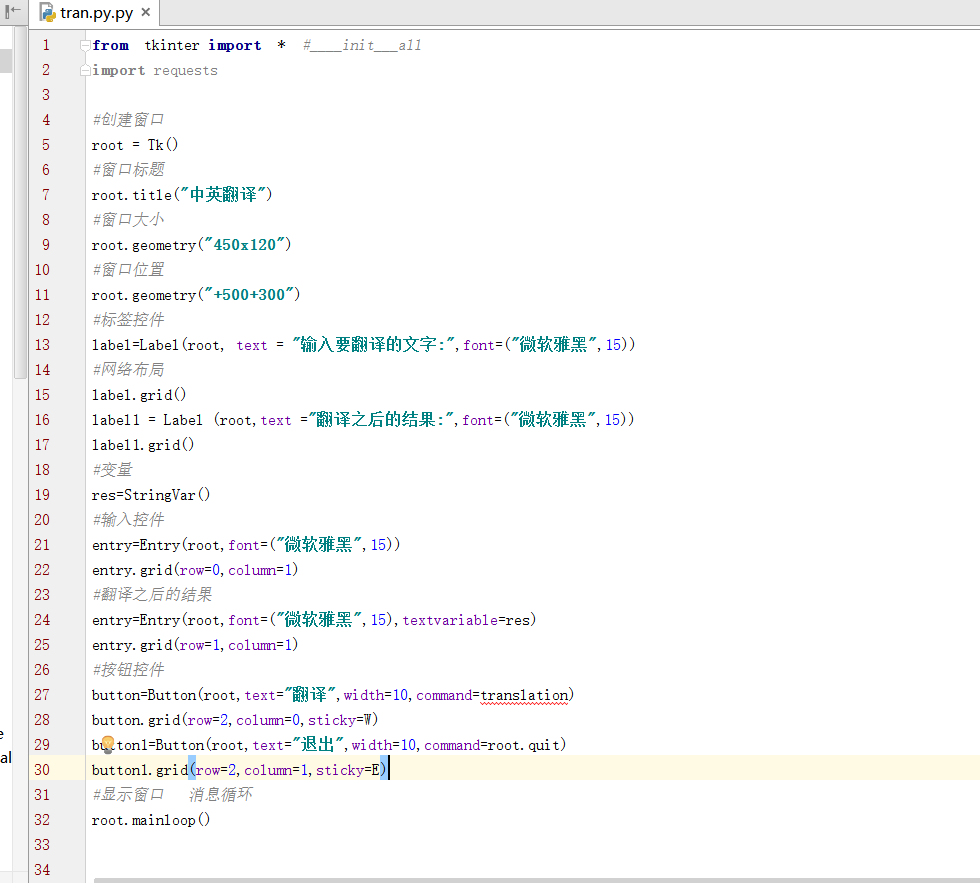Click line number 30 in the gutter
The width and height of the screenshot is (980, 883).
(42, 770)
